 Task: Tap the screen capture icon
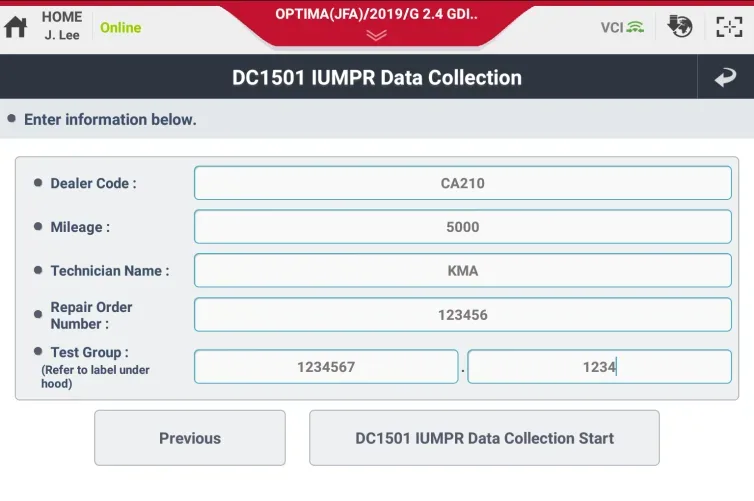tap(729, 27)
